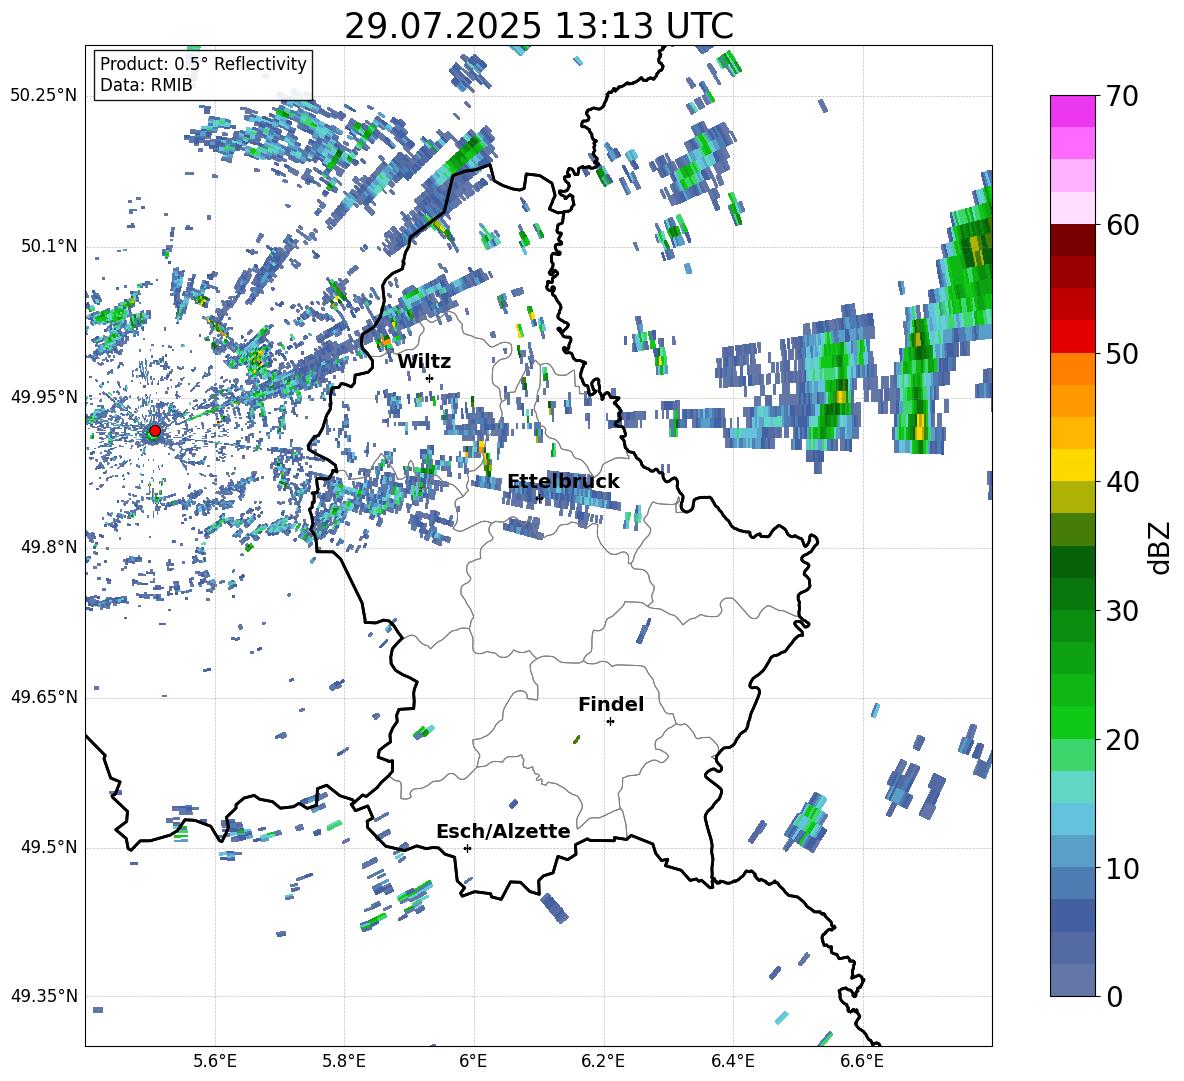The height and width of the screenshot is (1081, 1184).
Task: Click the 49.5°N latitude label
Action: coord(49,847)
